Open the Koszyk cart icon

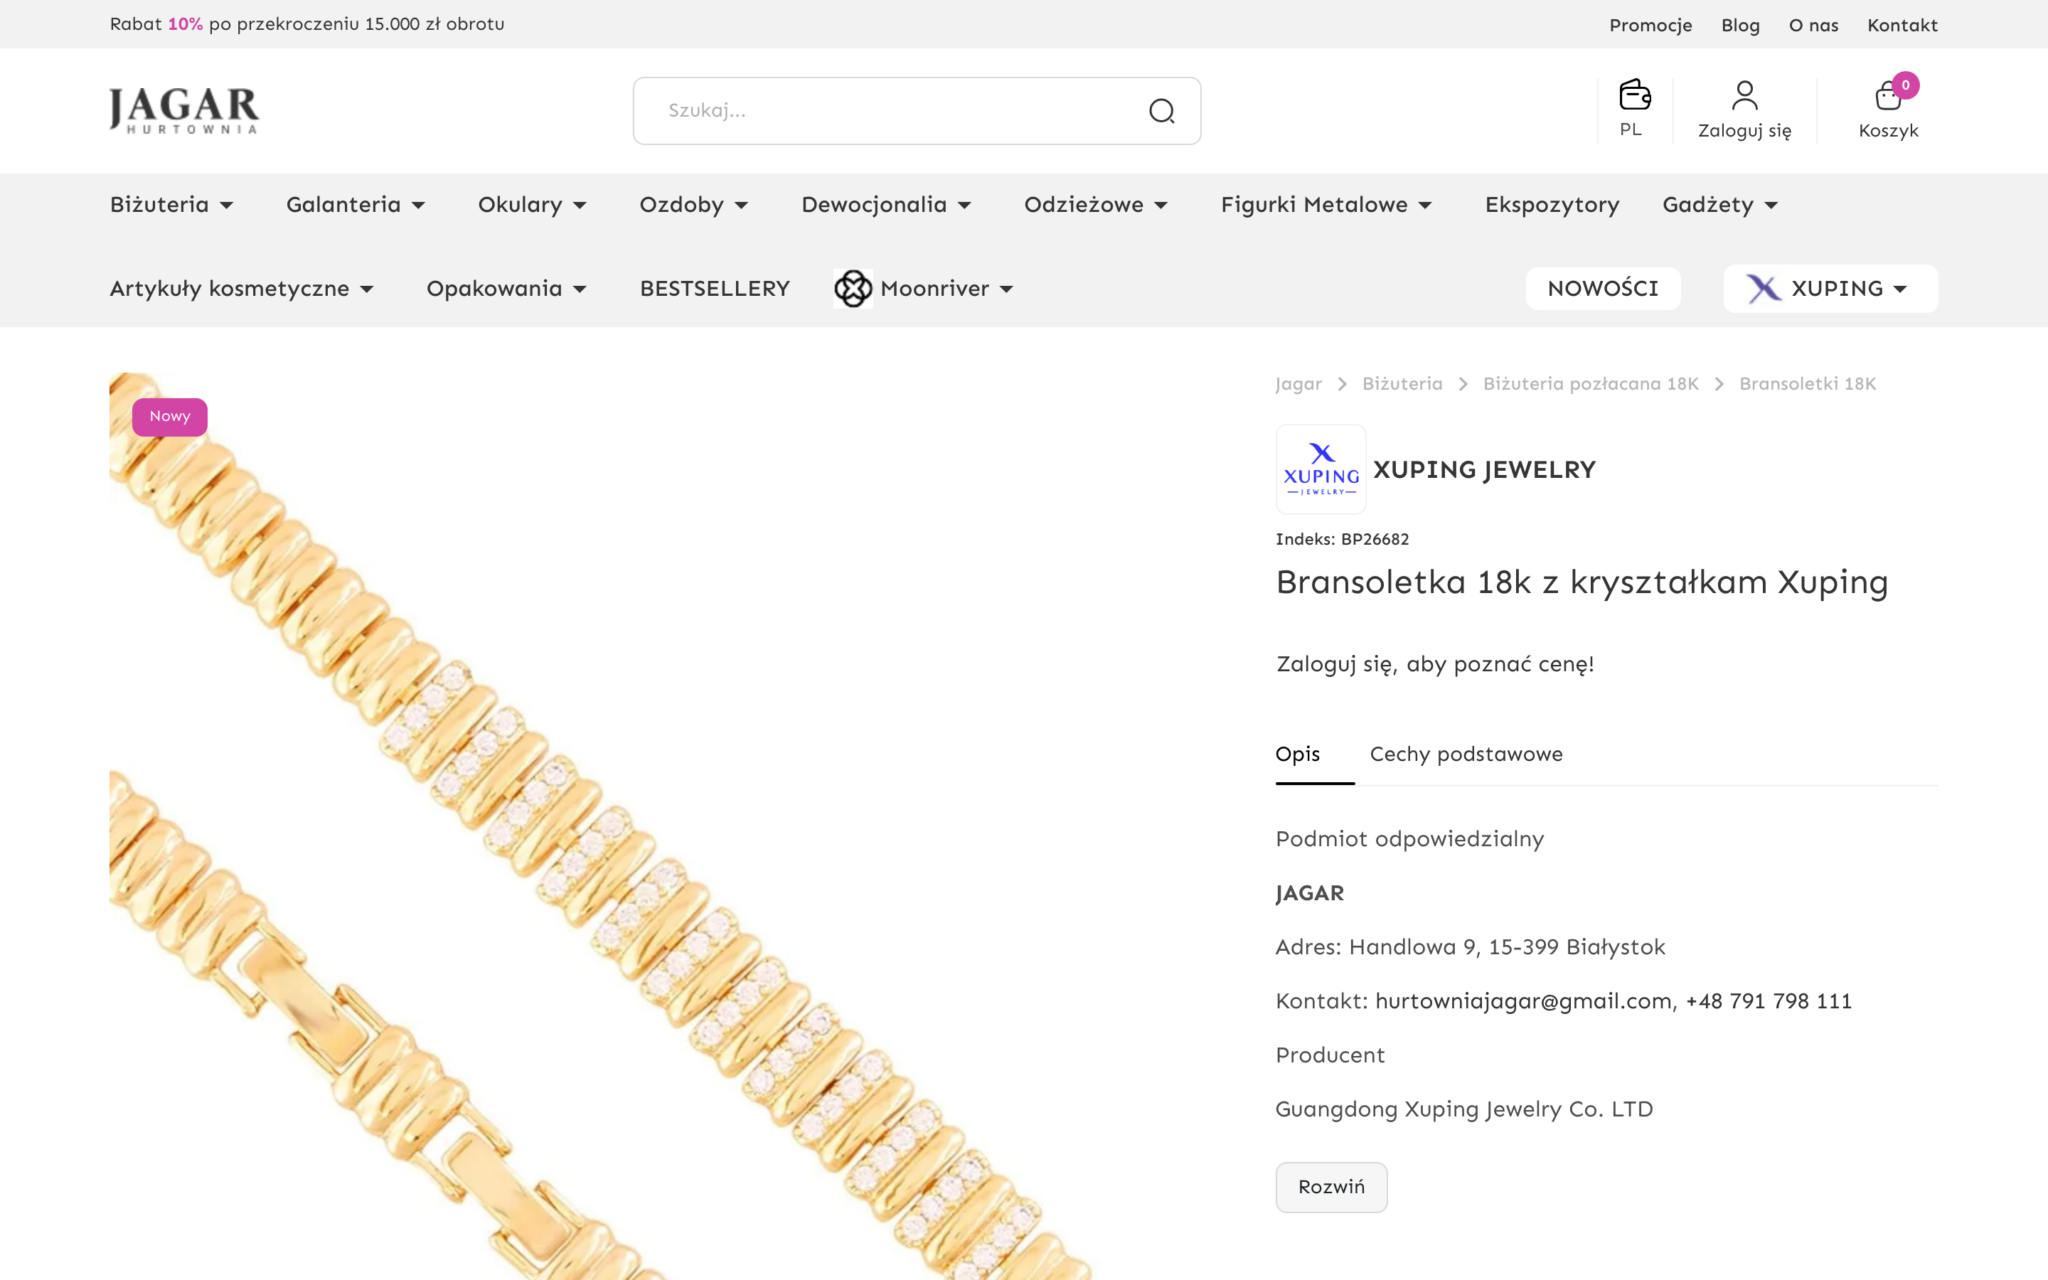pyautogui.click(x=1888, y=97)
